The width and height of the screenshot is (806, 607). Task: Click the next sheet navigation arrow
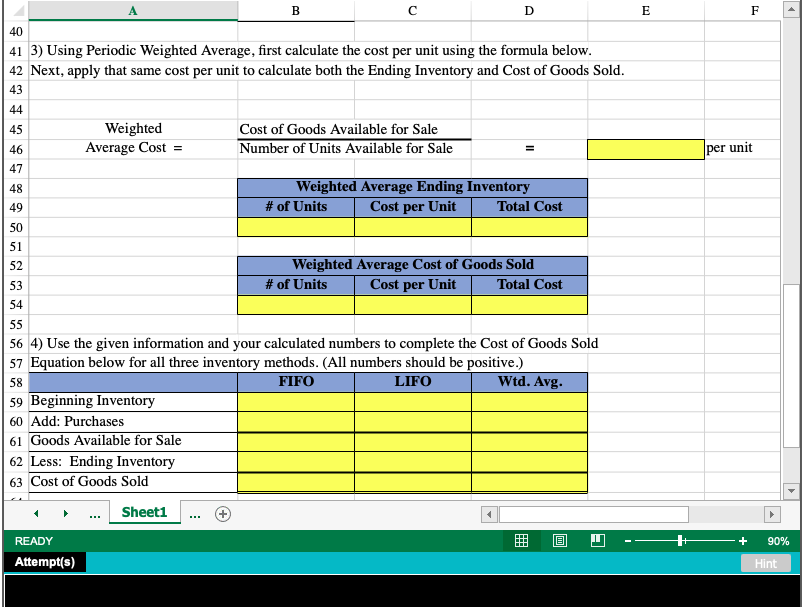(65, 513)
